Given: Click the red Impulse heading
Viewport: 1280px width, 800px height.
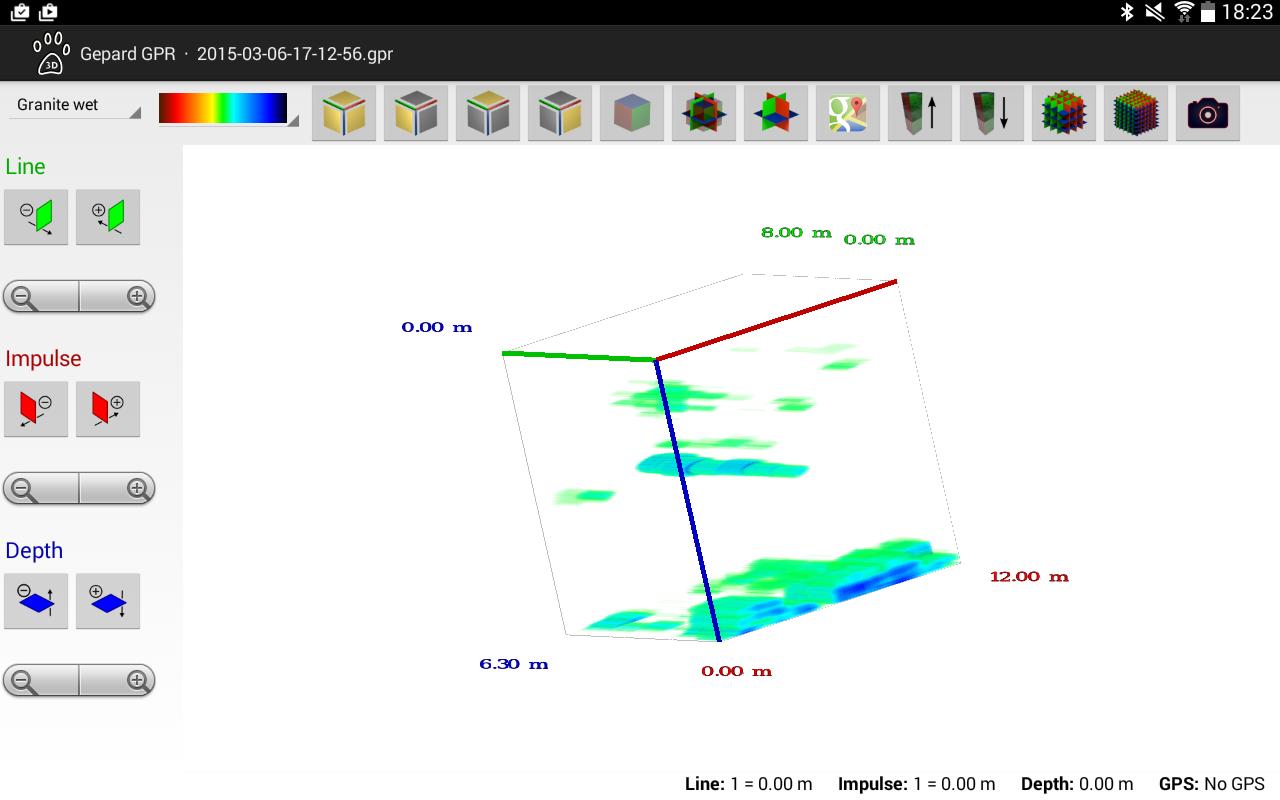Looking at the screenshot, I should 43,359.
